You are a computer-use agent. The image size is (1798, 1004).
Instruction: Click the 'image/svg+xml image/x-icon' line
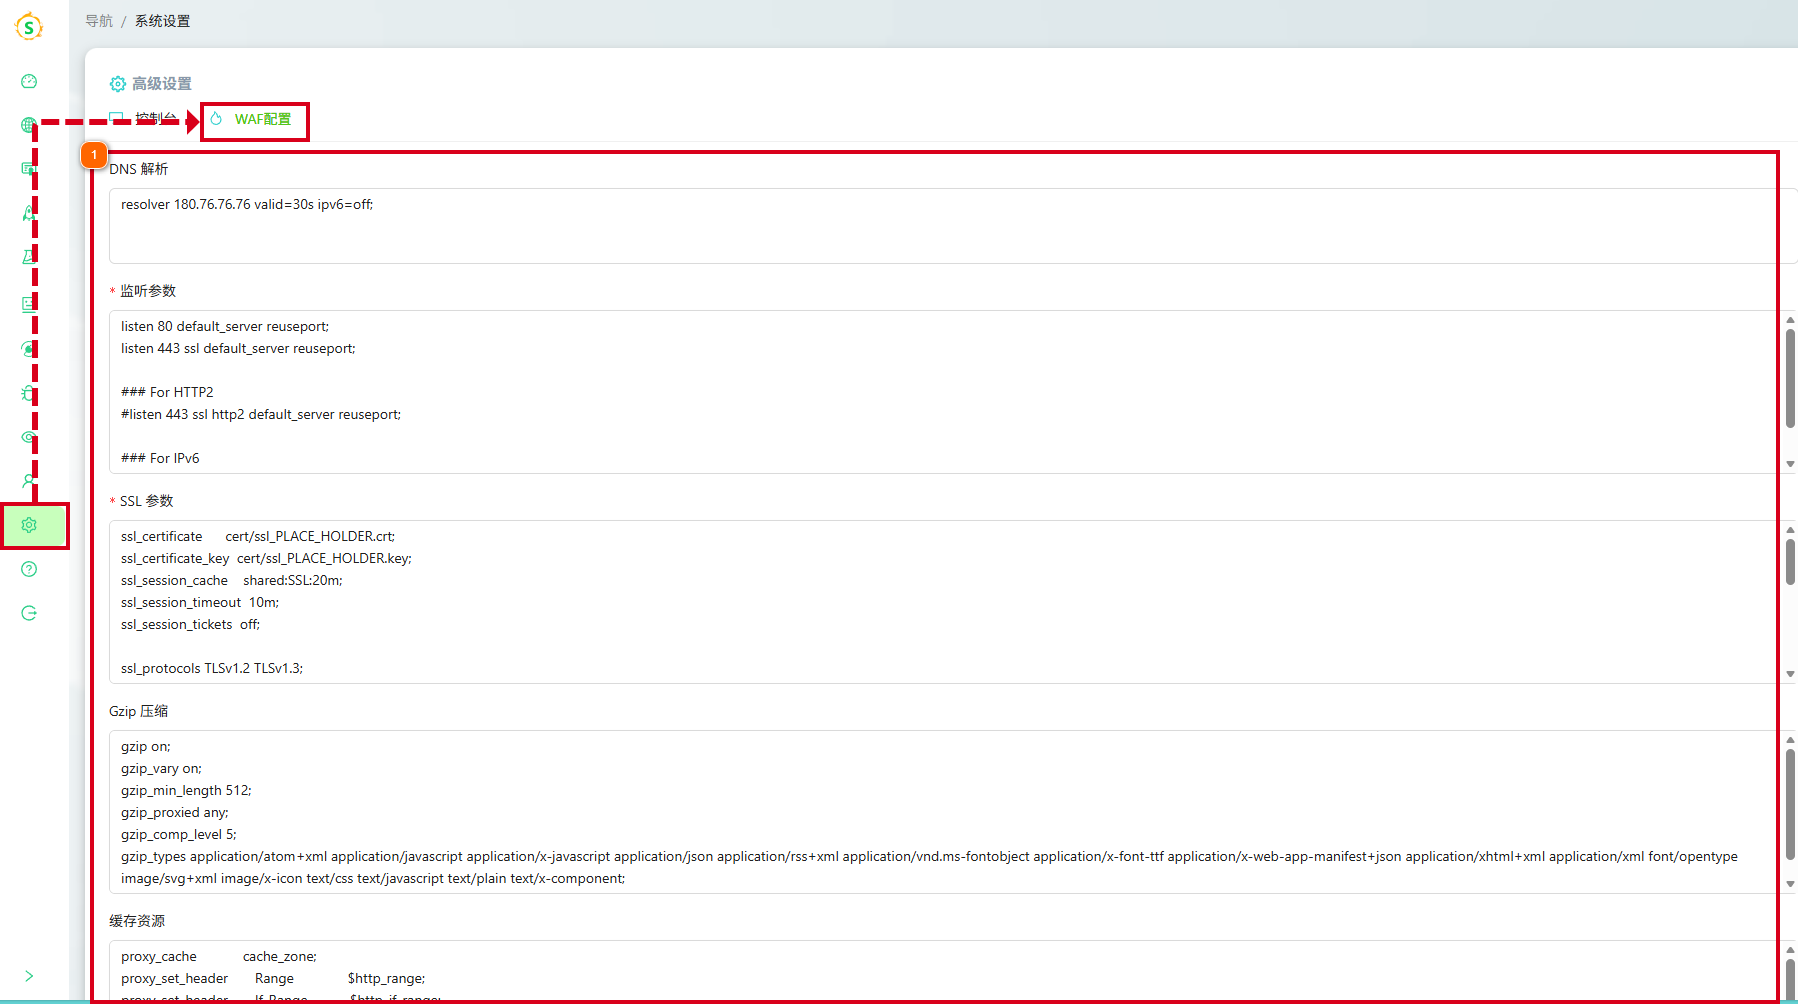373,878
